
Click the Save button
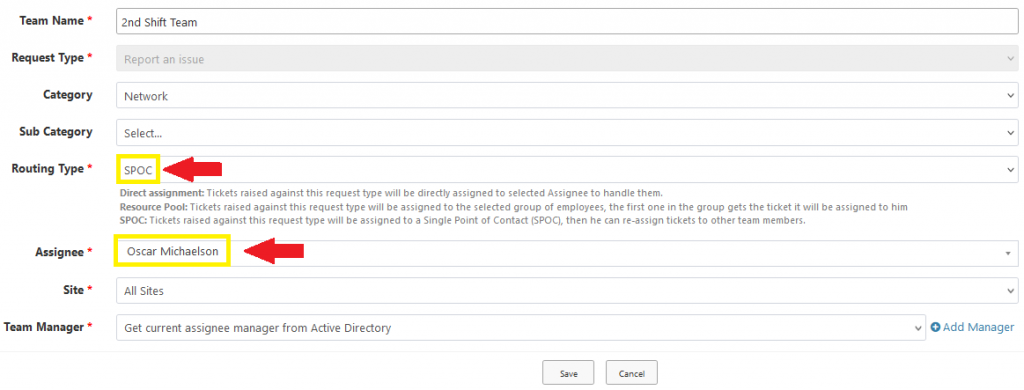(x=568, y=374)
